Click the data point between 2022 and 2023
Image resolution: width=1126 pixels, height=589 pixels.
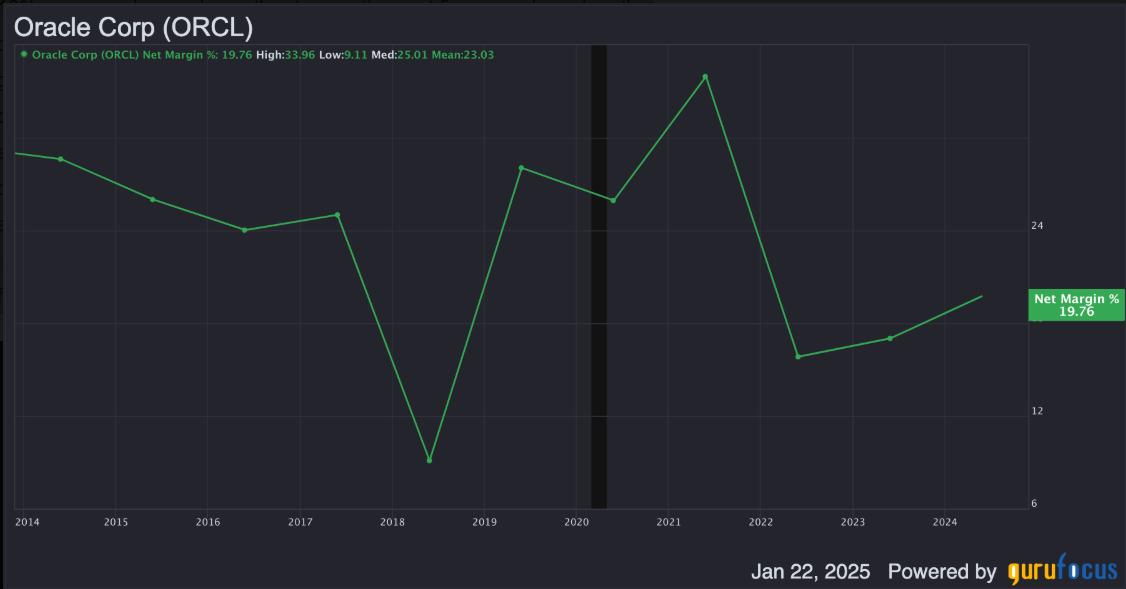coord(798,356)
